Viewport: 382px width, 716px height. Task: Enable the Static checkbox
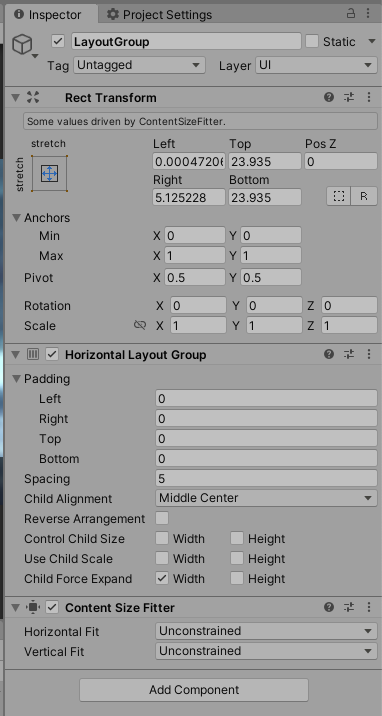coord(312,41)
